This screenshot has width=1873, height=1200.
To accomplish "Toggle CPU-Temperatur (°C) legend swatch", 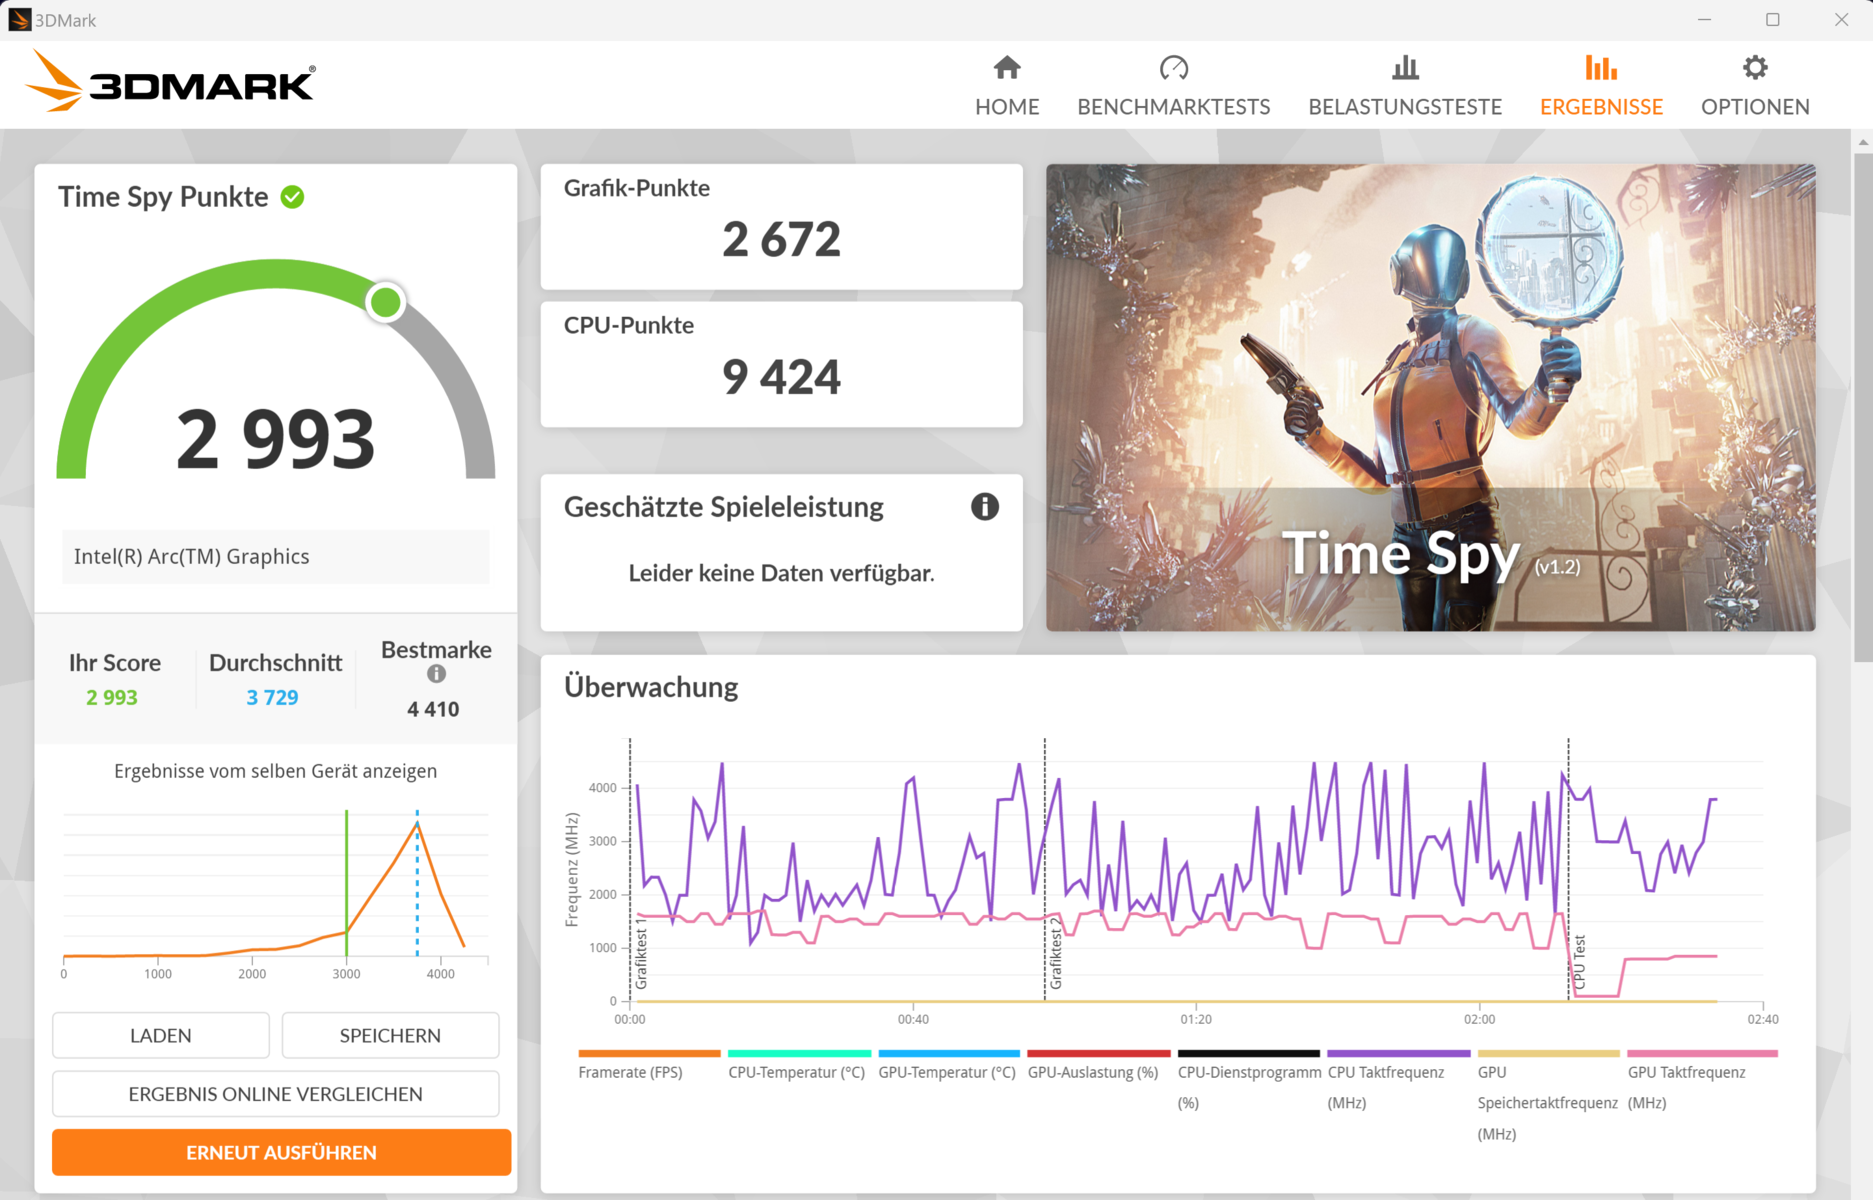I will tap(799, 1053).
